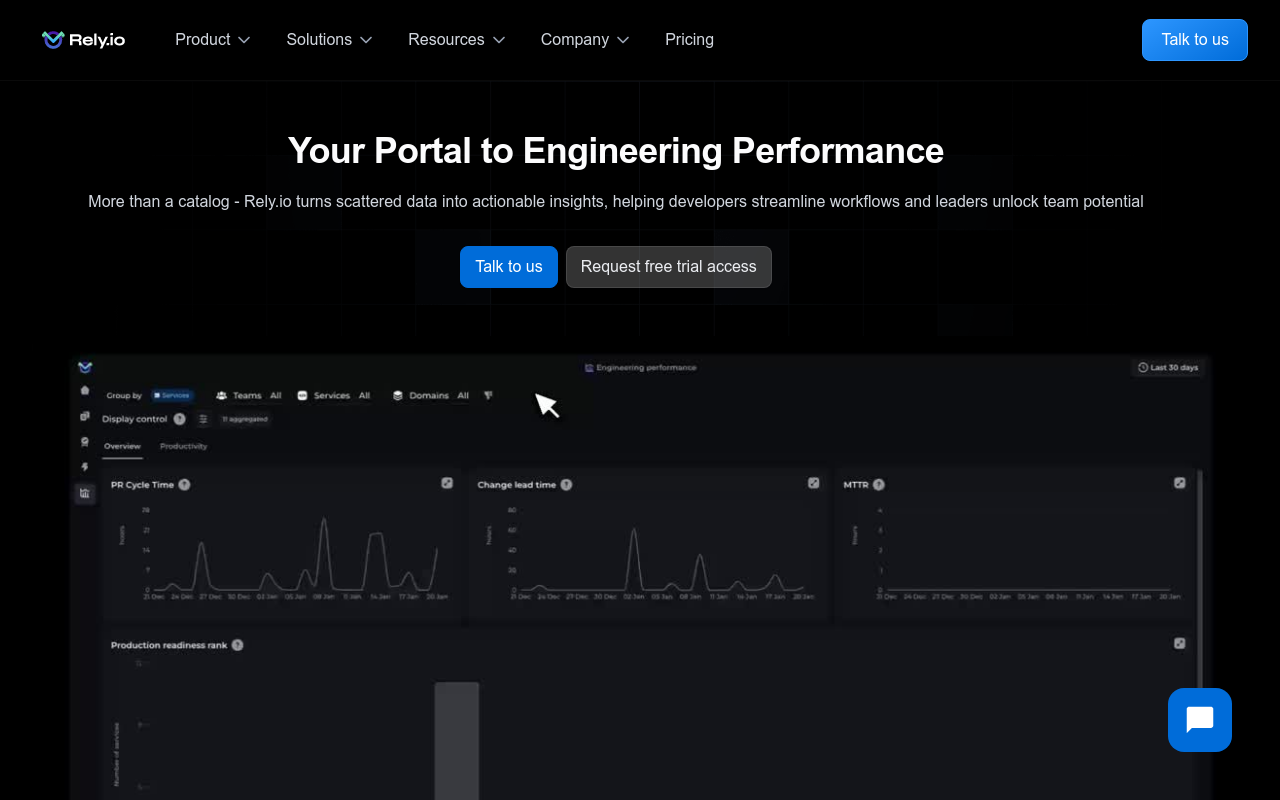The image size is (1280, 800).
Task: Click the Display control label
Action: [x=135, y=419]
